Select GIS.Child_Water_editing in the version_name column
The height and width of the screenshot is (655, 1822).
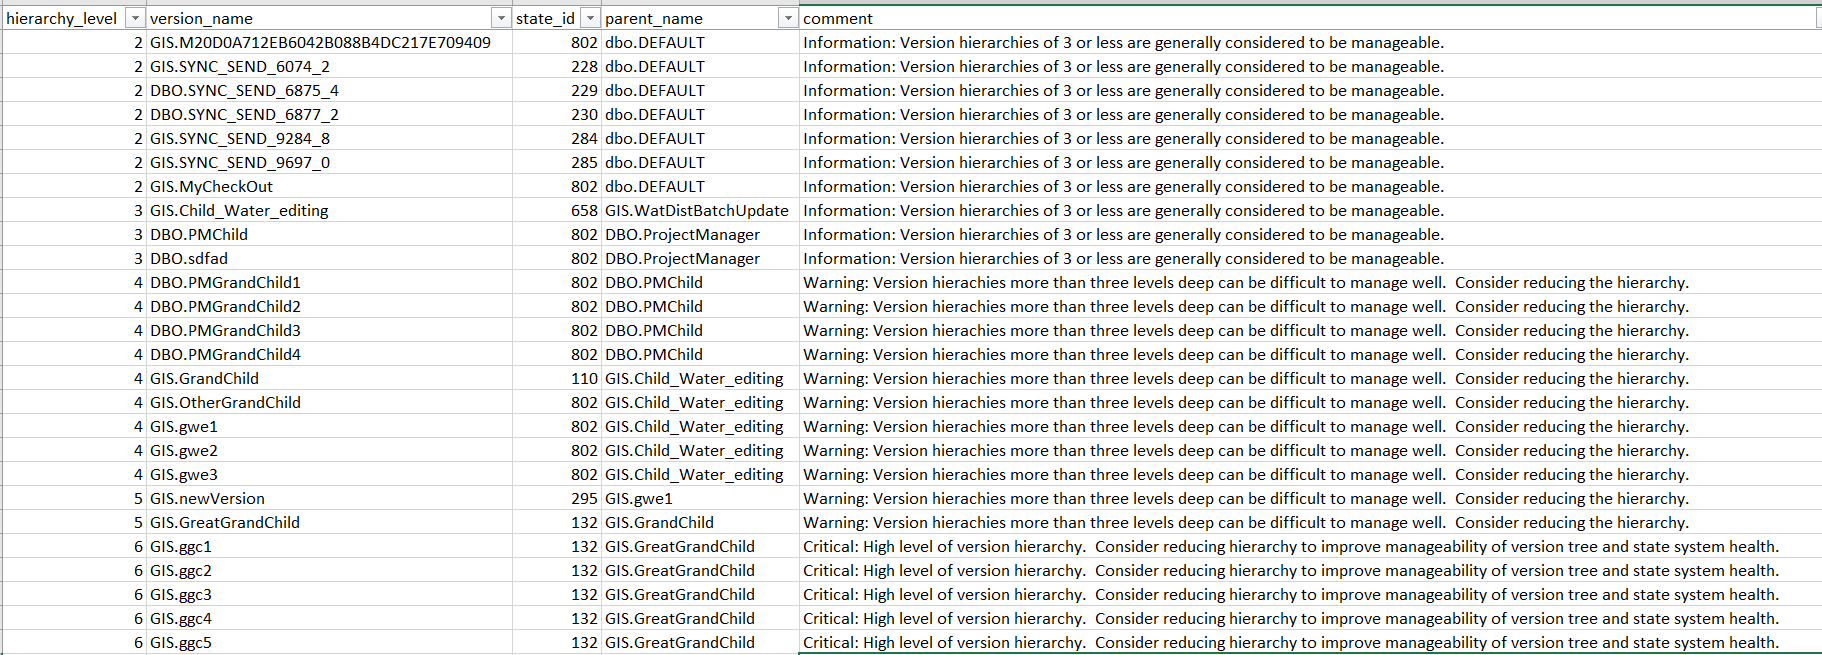[x=329, y=210]
